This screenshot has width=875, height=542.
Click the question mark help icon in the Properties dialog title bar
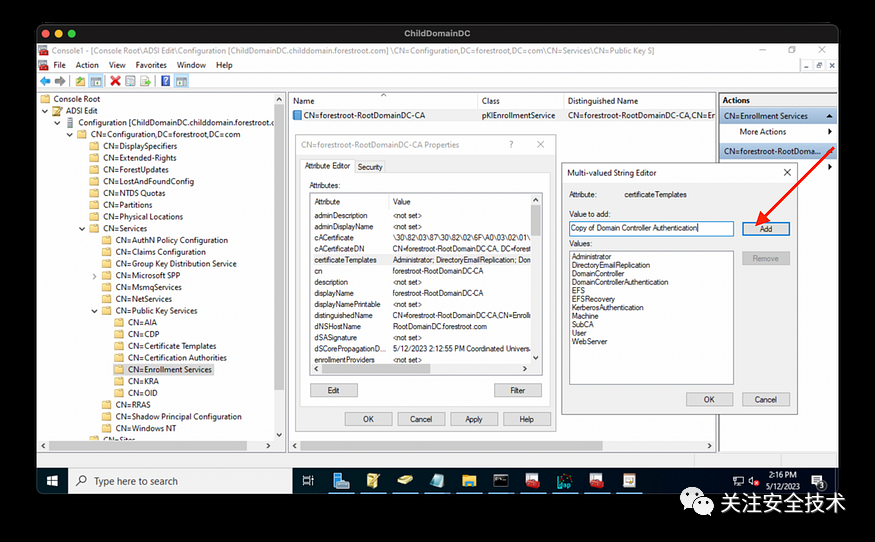click(x=511, y=145)
